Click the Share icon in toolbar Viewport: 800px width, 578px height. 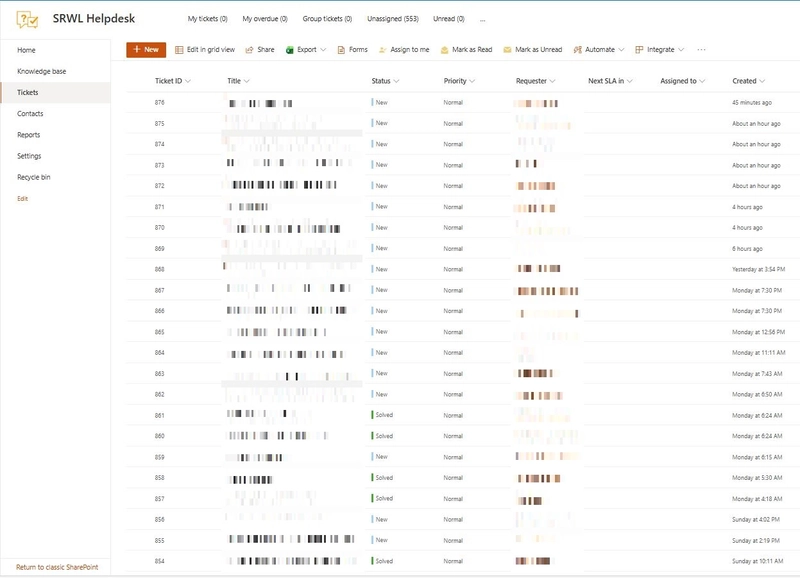[x=250, y=50]
